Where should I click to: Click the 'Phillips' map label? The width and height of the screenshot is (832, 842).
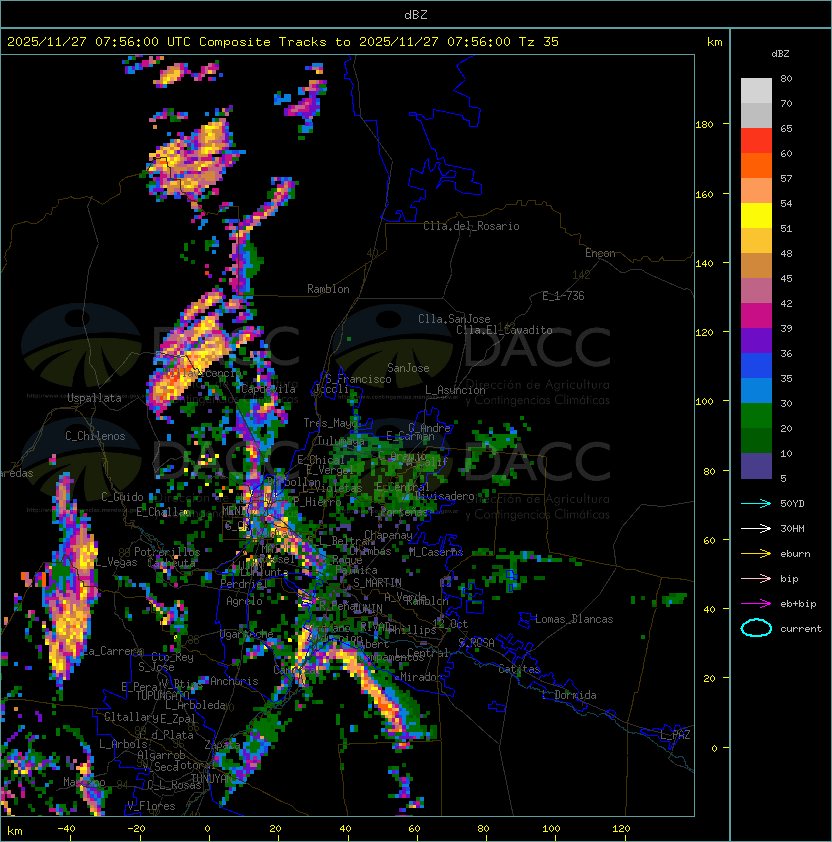[x=412, y=630]
